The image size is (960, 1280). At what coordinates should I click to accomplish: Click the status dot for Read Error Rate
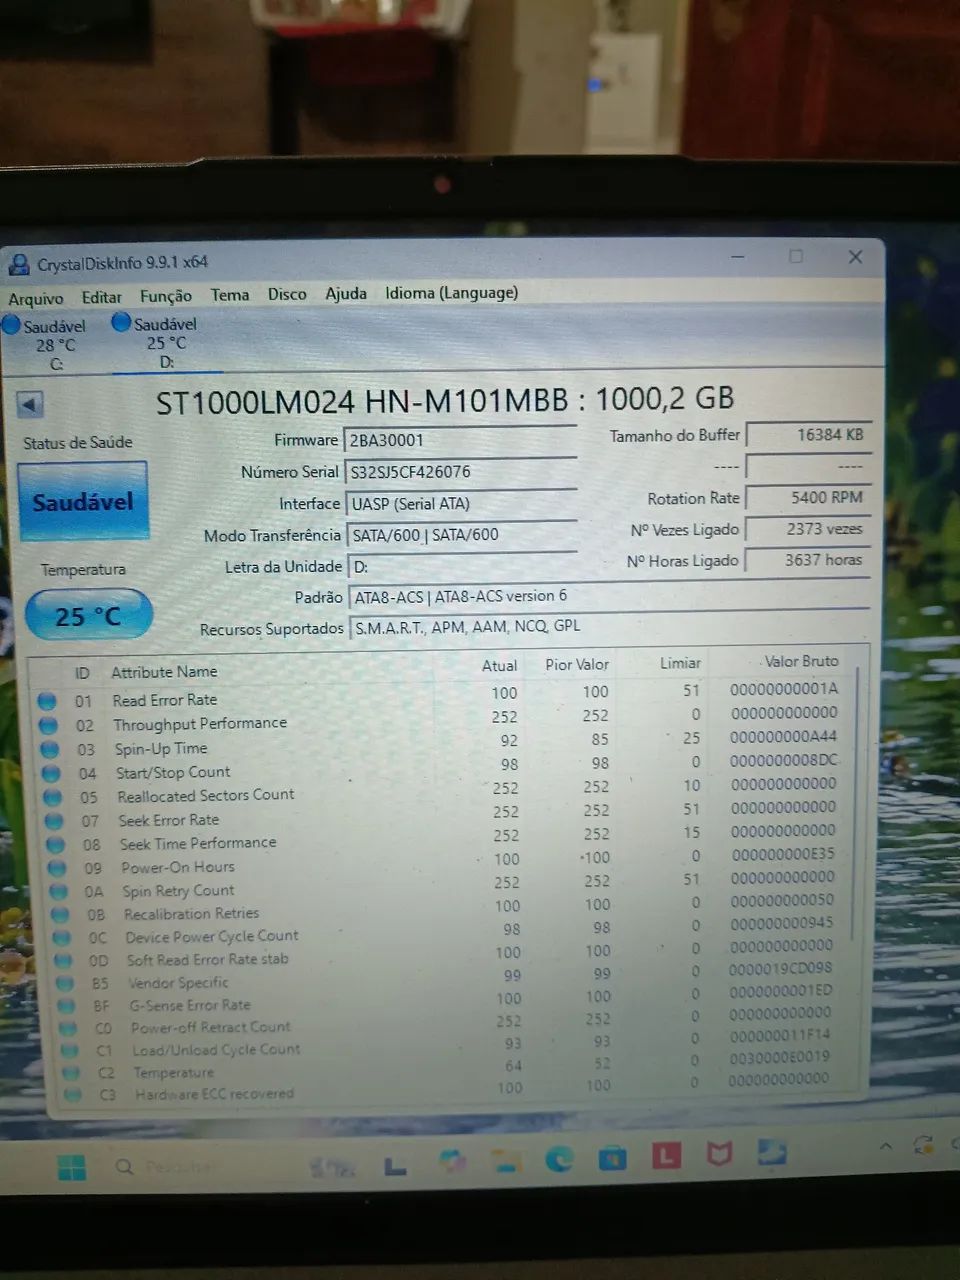click(47, 701)
